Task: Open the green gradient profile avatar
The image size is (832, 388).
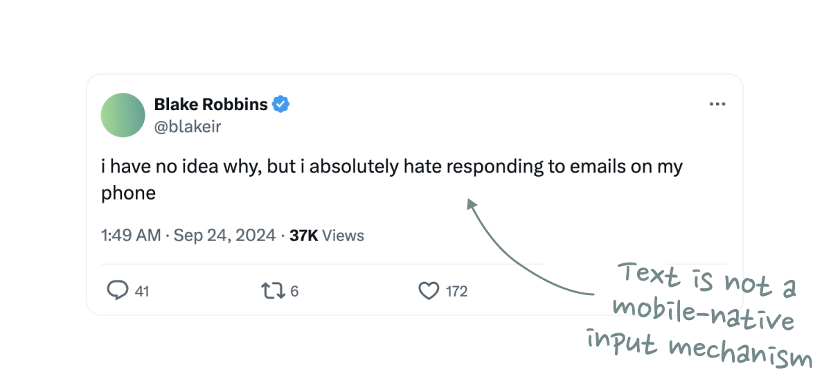Action: point(123,115)
